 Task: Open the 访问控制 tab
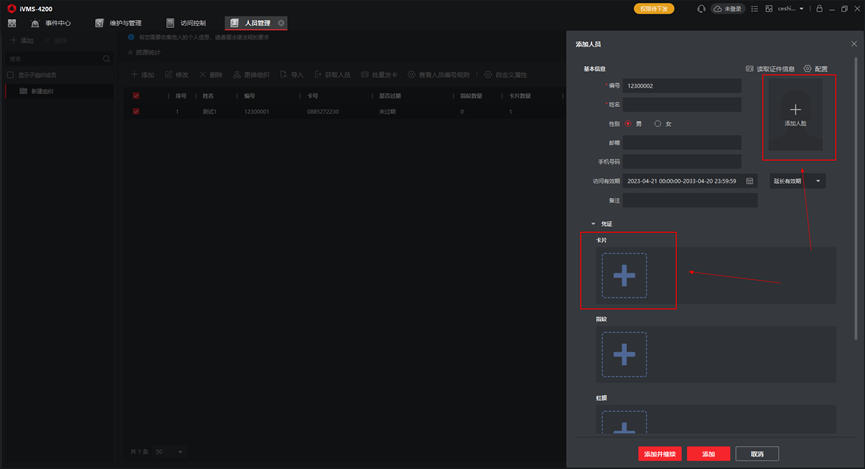(x=186, y=23)
